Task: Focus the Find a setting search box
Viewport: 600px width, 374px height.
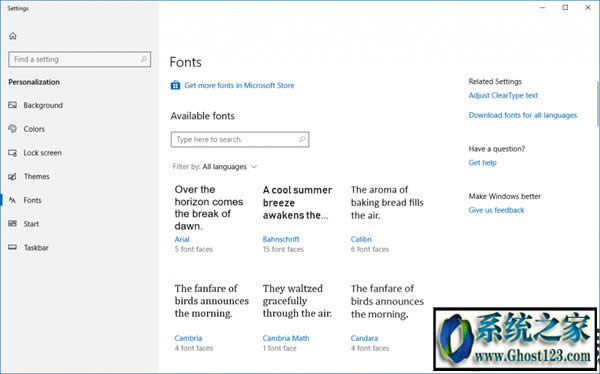Action: 80,59
